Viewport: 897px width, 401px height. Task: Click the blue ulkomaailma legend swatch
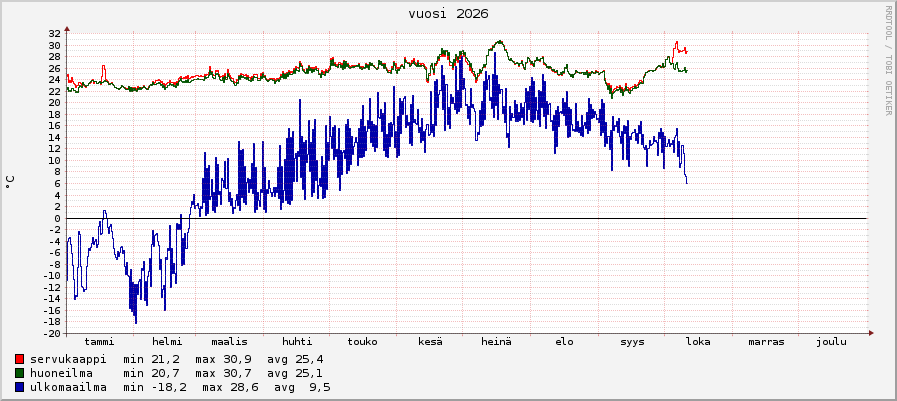pyautogui.click(x=19, y=388)
